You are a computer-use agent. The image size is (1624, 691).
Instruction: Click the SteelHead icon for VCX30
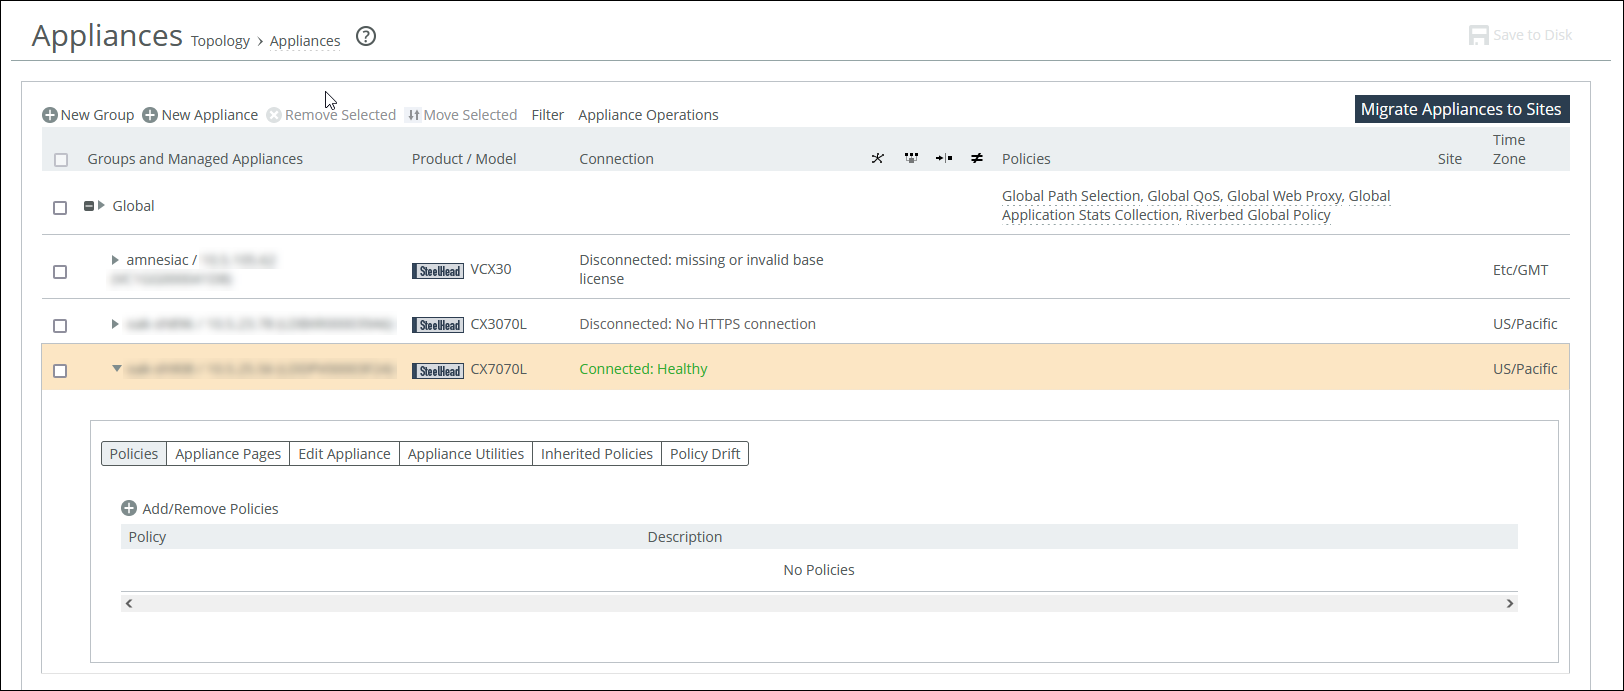click(x=438, y=270)
